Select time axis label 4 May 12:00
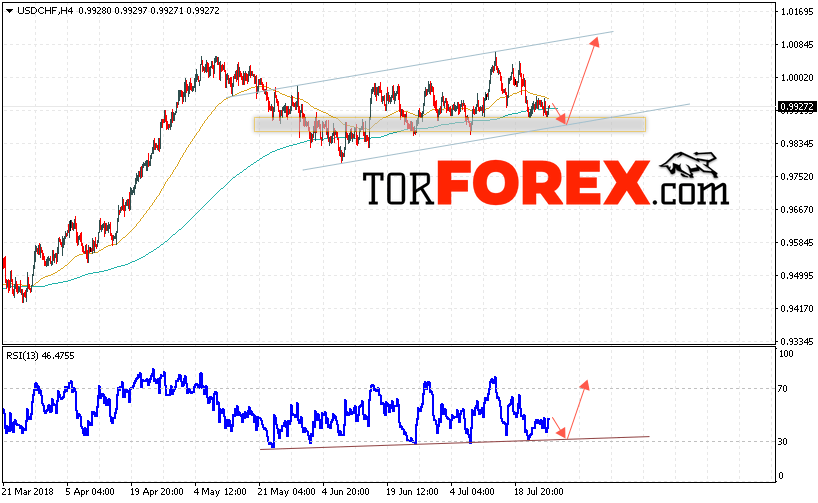818x503 pixels. point(220,492)
